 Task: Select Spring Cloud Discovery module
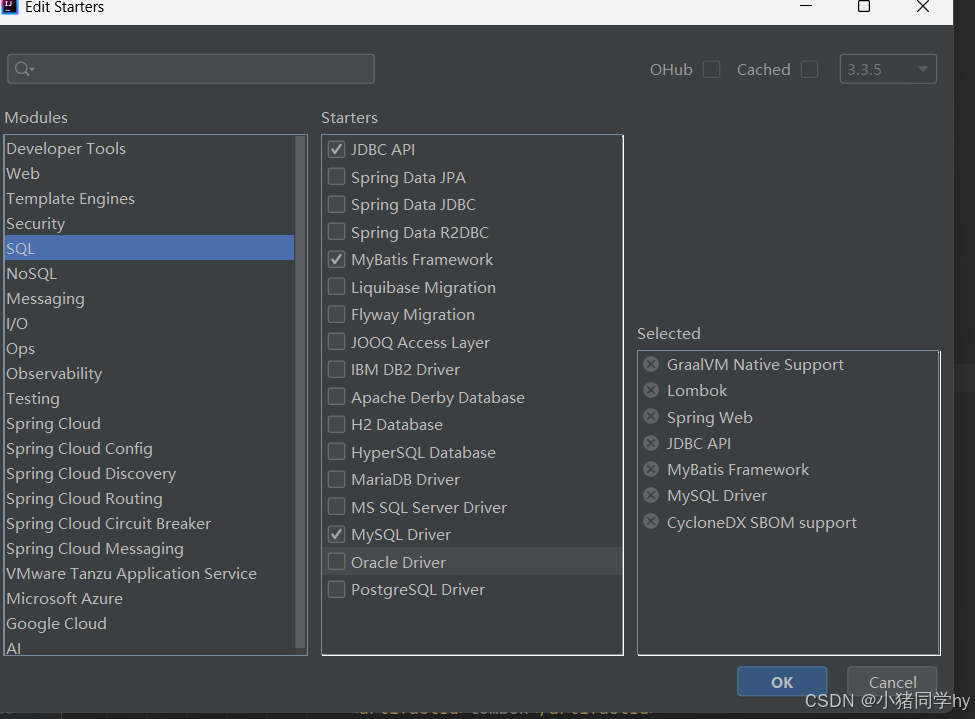click(x=149, y=473)
